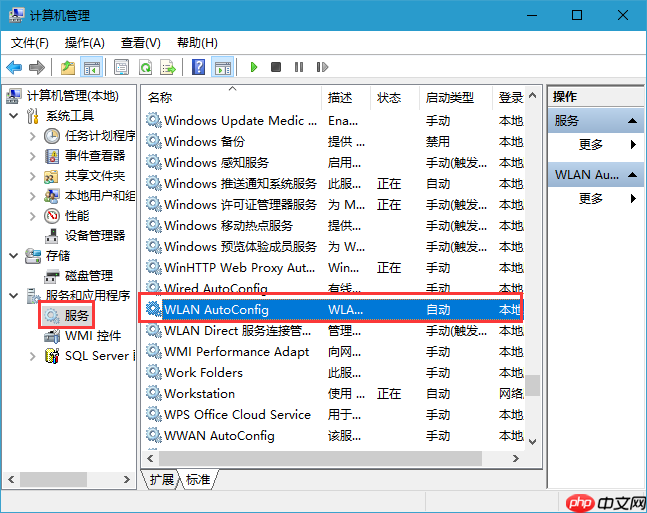The width and height of the screenshot is (647, 513).
Task: Click the Refresh toolbar icon
Action: (145, 67)
